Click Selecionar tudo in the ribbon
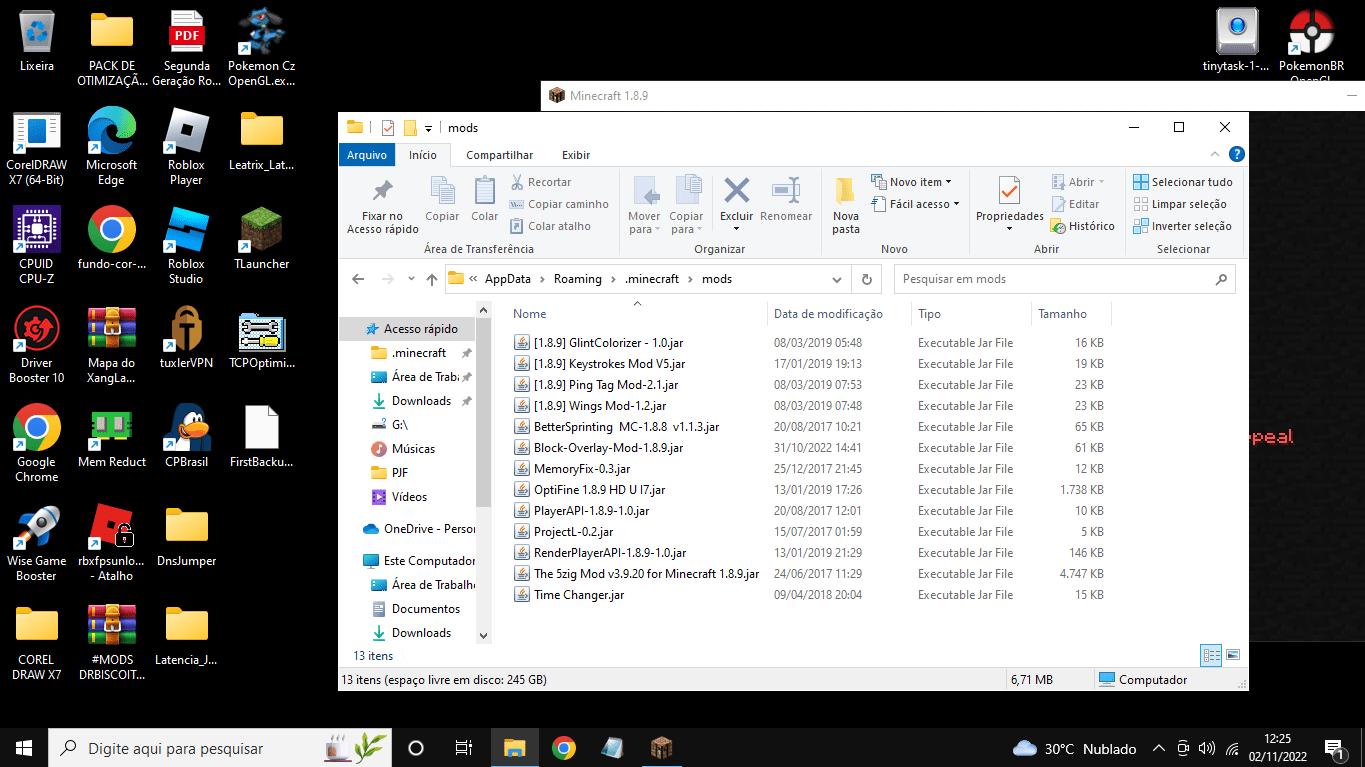This screenshot has height=767, width=1365. click(1183, 182)
